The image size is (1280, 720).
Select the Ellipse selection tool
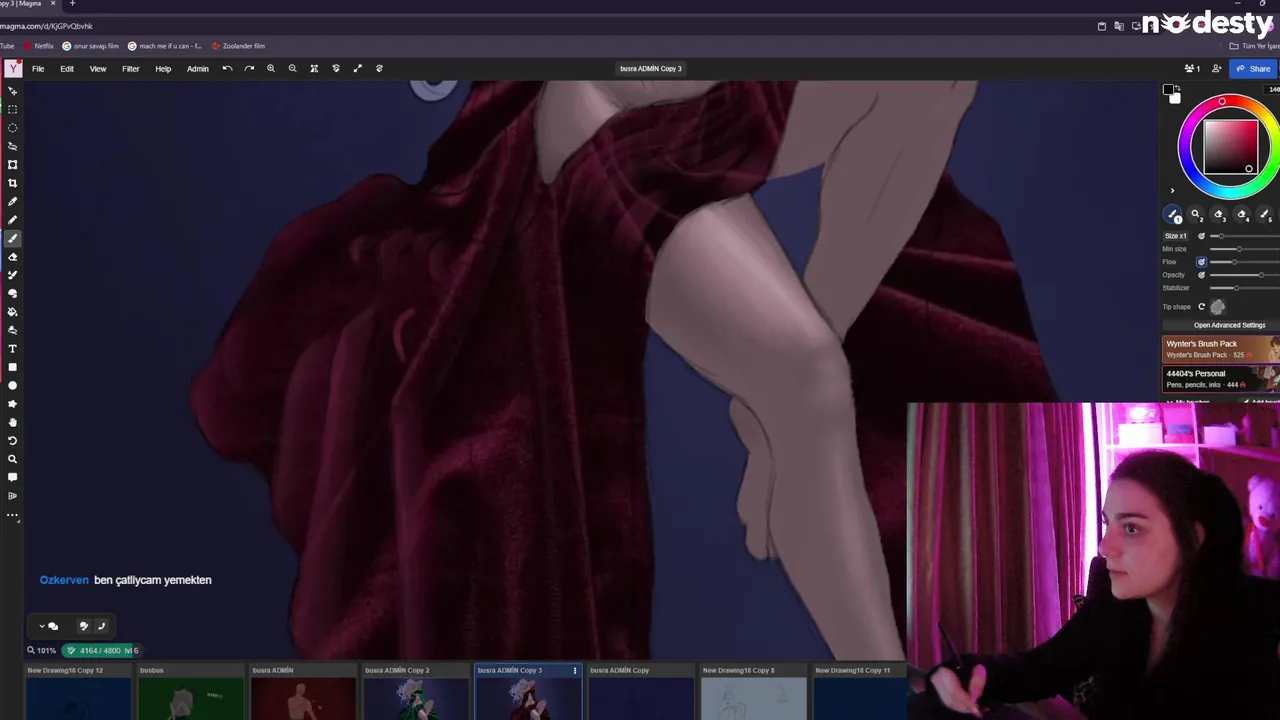click(12, 128)
